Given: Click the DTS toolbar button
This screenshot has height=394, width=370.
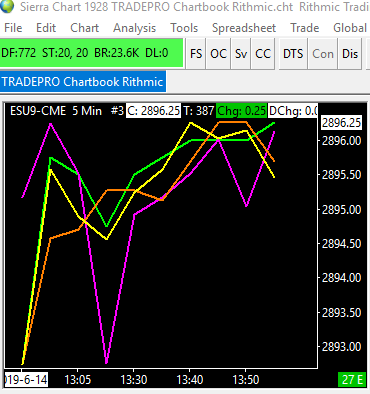Looking at the screenshot, I should pyautogui.click(x=293, y=54).
